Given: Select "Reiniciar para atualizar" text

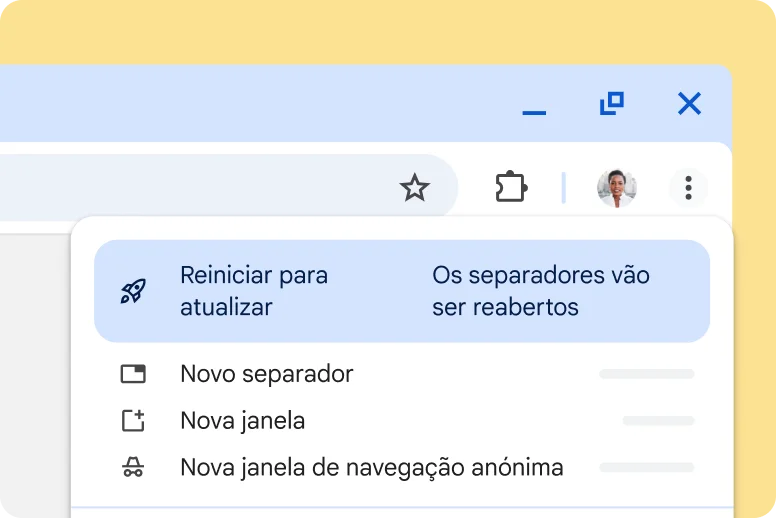Looking at the screenshot, I should click(254, 291).
